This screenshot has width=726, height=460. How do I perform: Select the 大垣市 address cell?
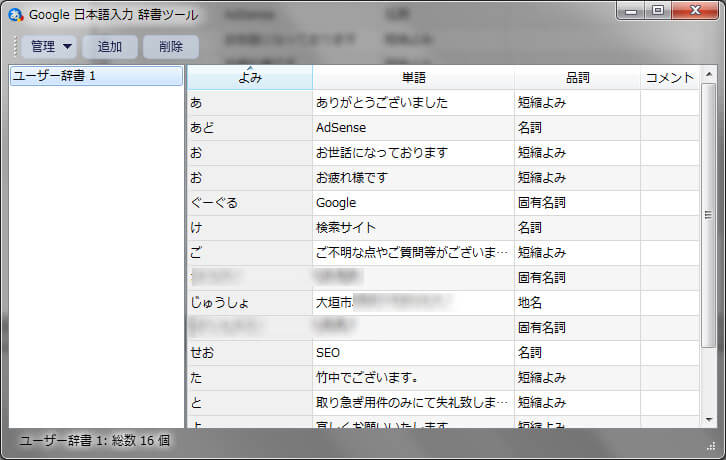pos(413,302)
